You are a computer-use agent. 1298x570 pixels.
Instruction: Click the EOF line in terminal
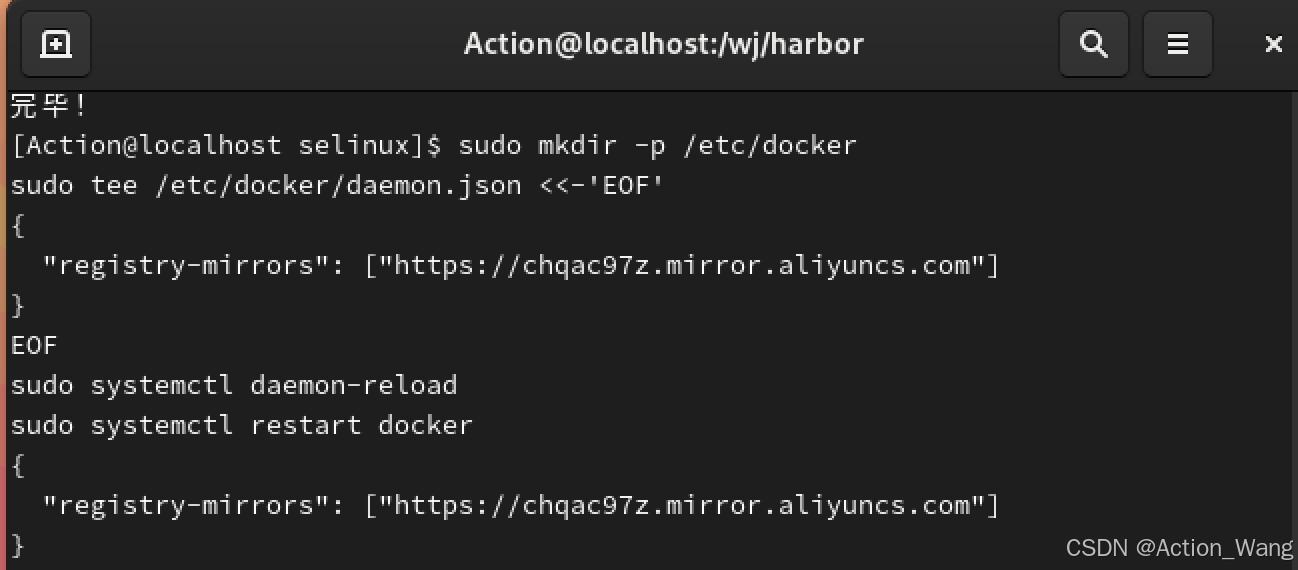coord(35,345)
